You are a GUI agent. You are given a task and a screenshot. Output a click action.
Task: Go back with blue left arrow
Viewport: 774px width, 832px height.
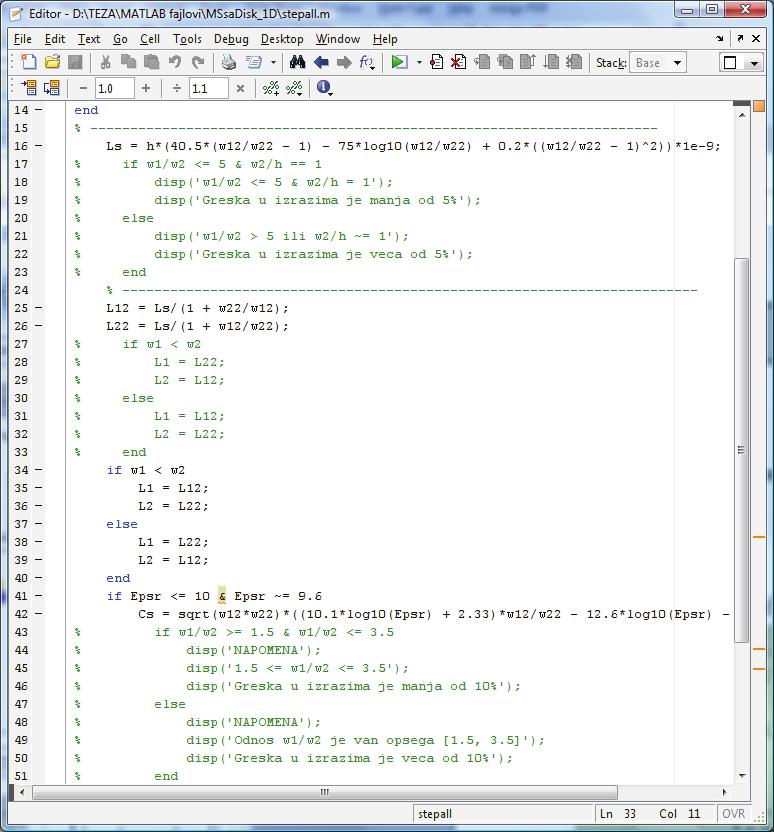click(x=321, y=62)
